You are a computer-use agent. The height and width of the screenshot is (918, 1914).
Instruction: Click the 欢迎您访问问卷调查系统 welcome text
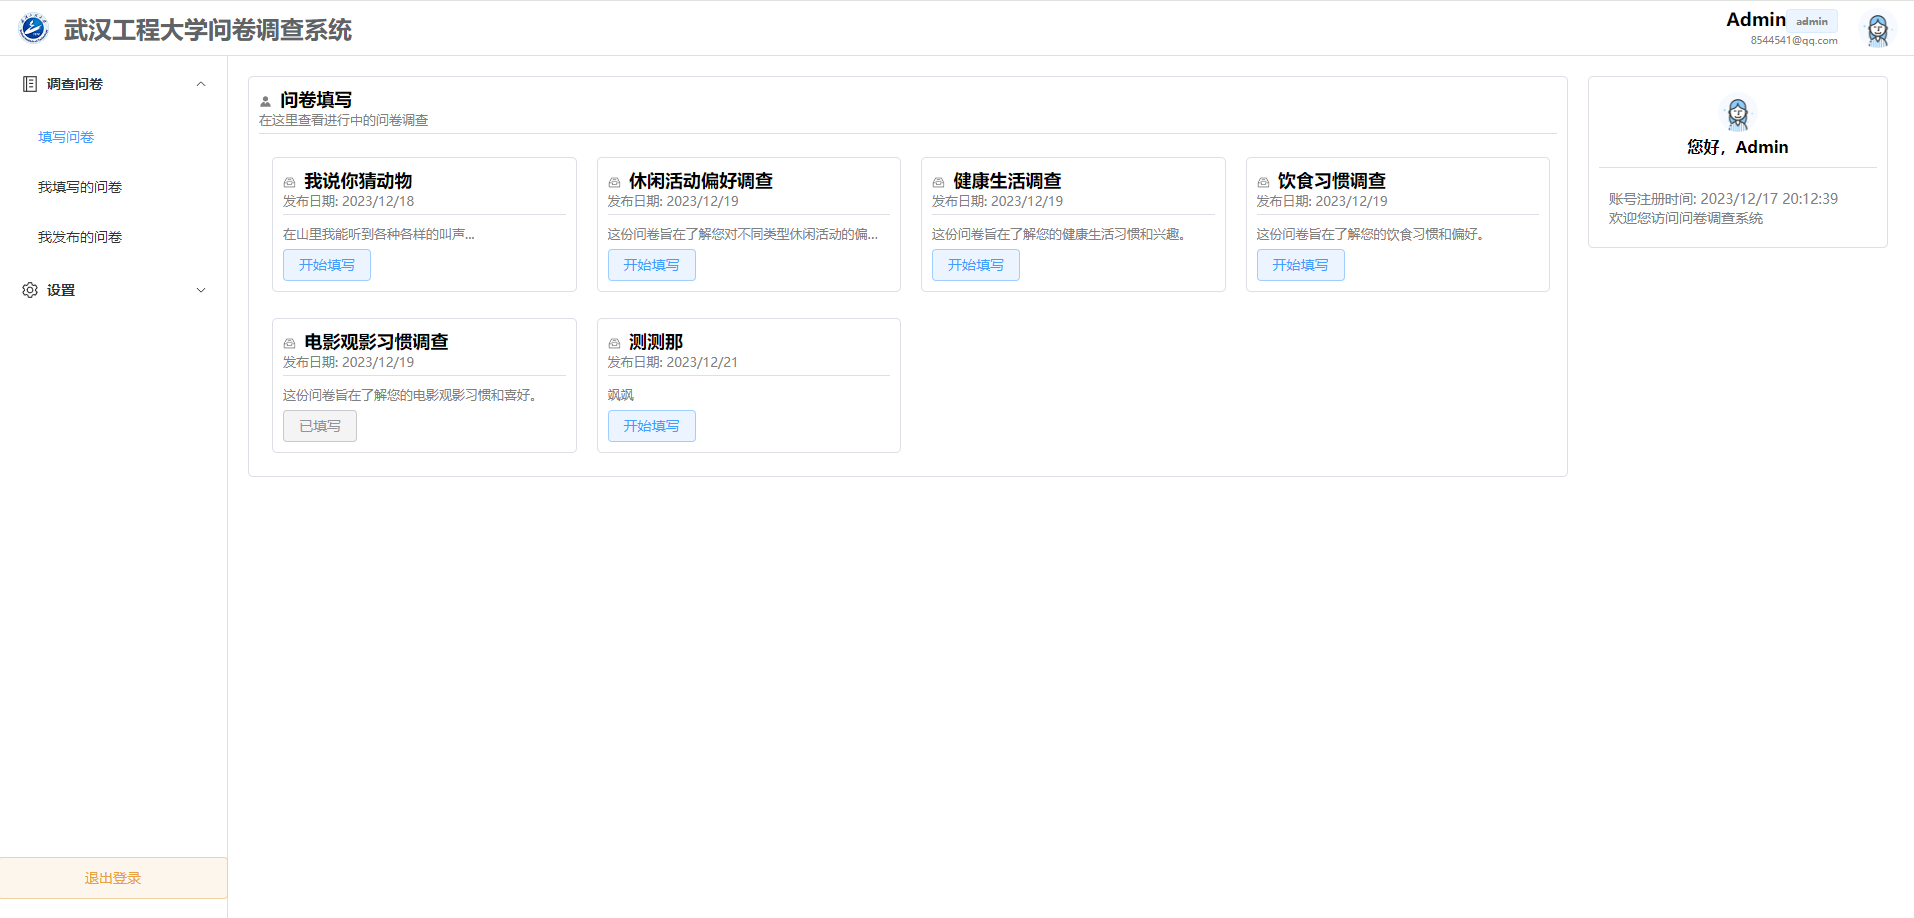[1686, 218]
